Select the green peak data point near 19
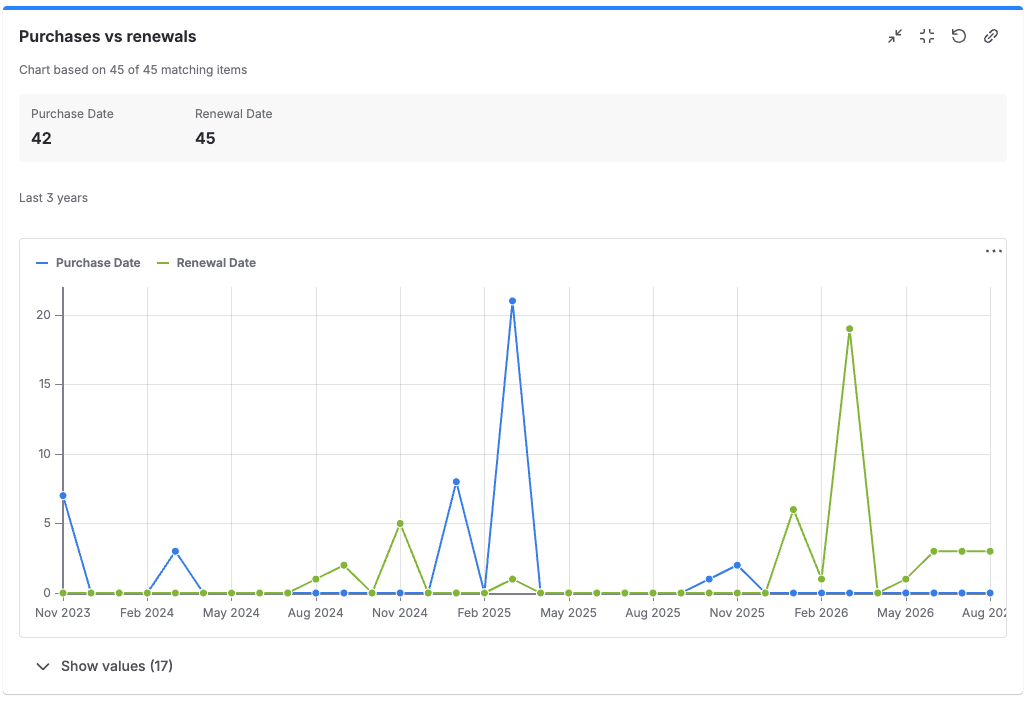 click(x=849, y=329)
